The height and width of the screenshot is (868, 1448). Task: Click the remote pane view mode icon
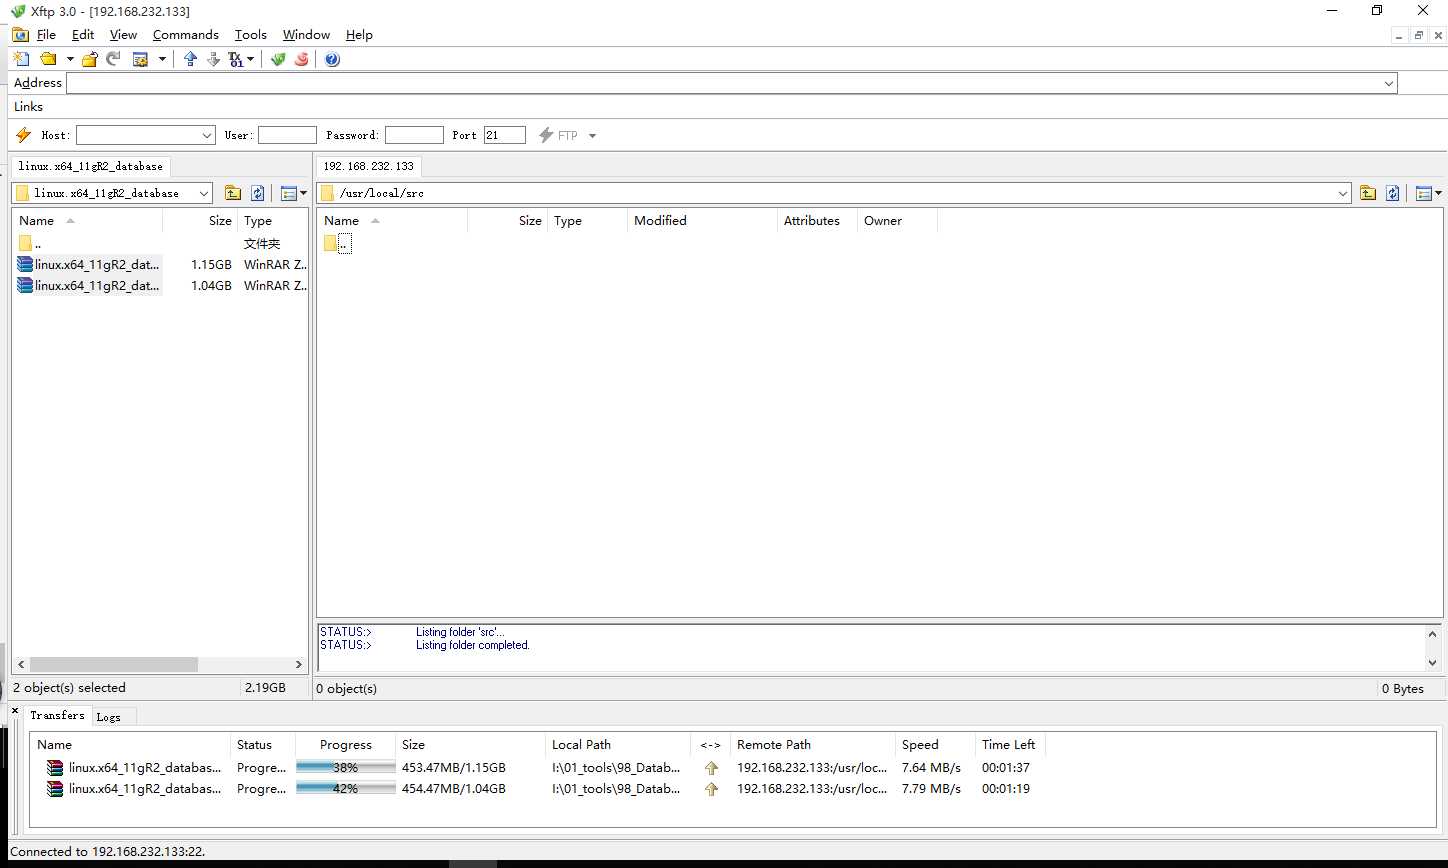tap(1424, 193)
